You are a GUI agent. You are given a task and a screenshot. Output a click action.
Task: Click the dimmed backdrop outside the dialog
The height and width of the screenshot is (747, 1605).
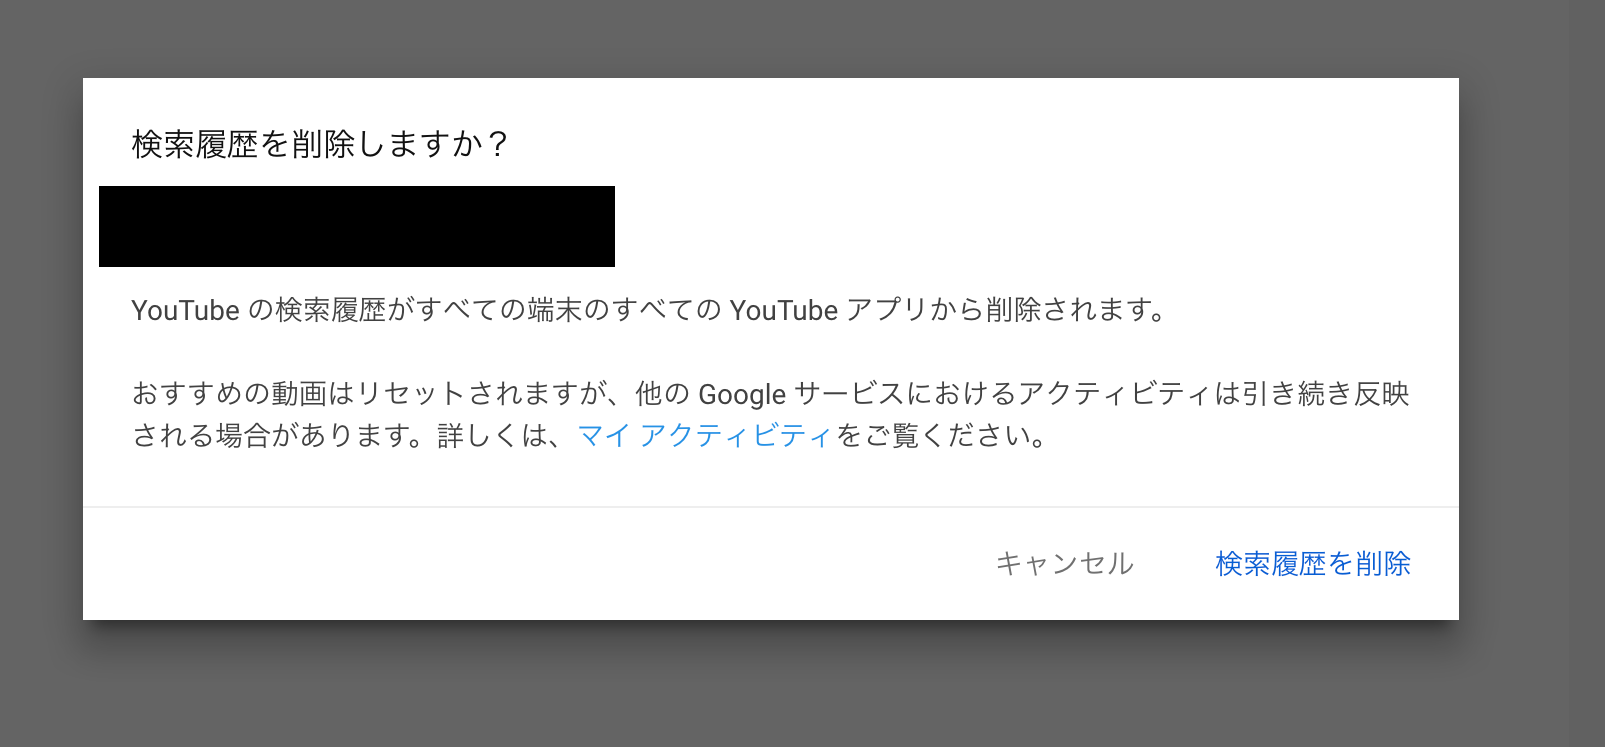800,690
